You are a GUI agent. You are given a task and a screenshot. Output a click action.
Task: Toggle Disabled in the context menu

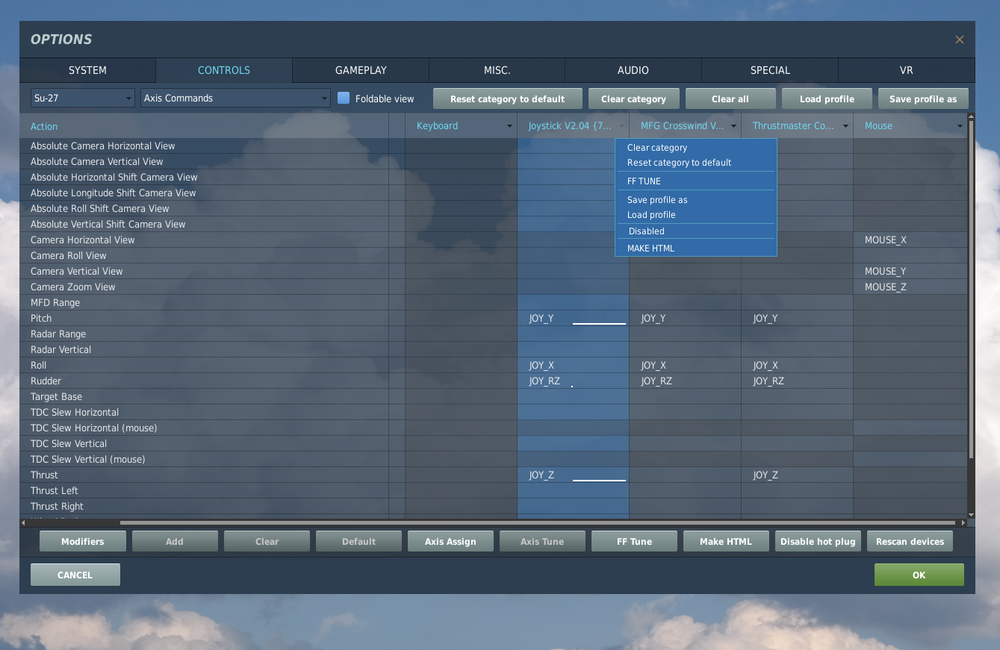tap(696, 231)
